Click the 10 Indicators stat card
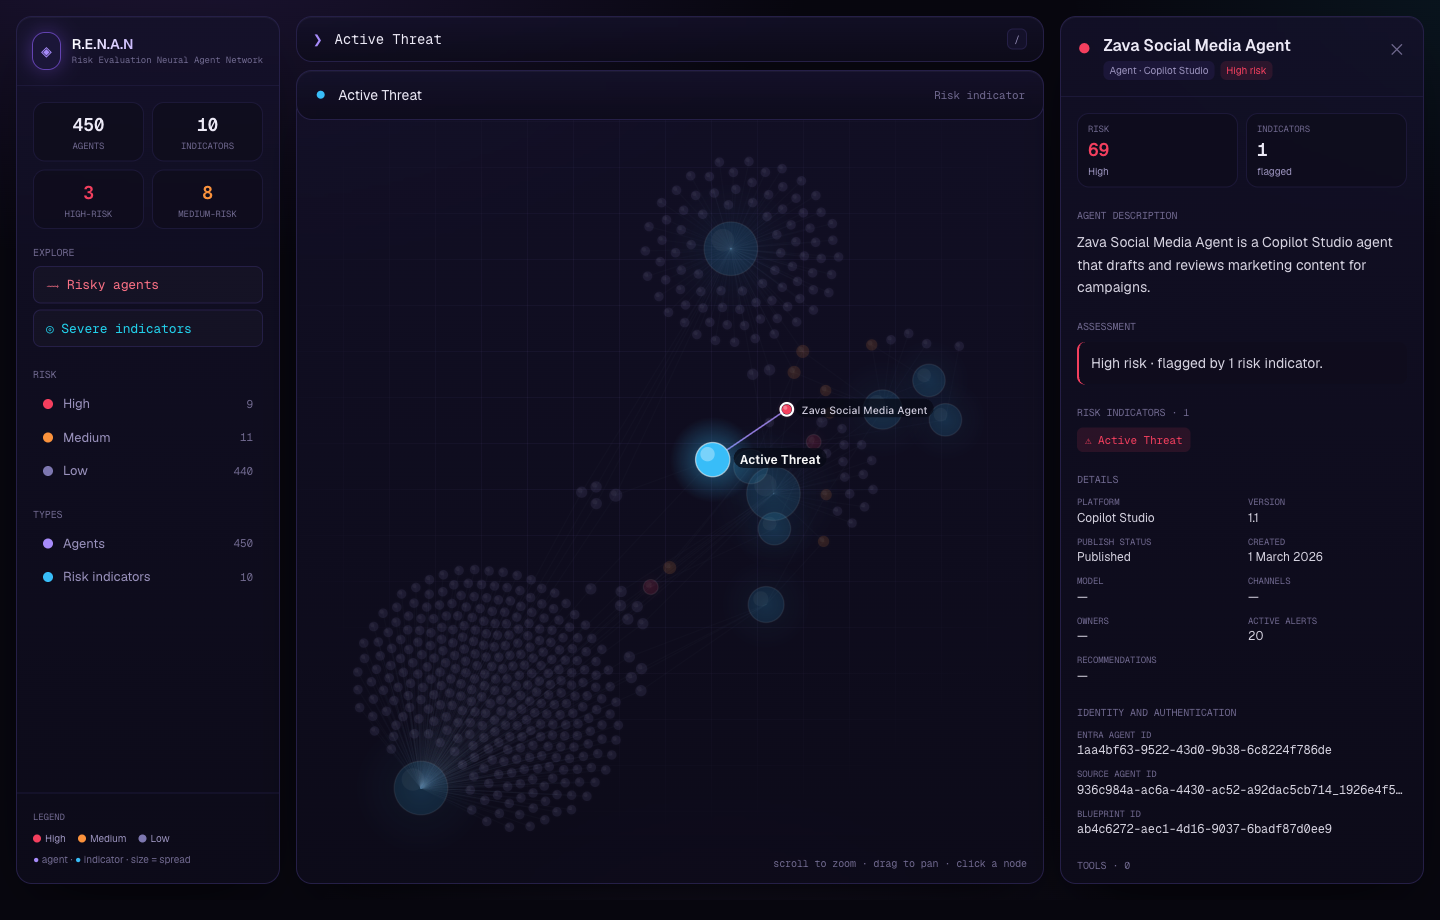Viewport: 1440px width, 920px height. pos(207,132)
